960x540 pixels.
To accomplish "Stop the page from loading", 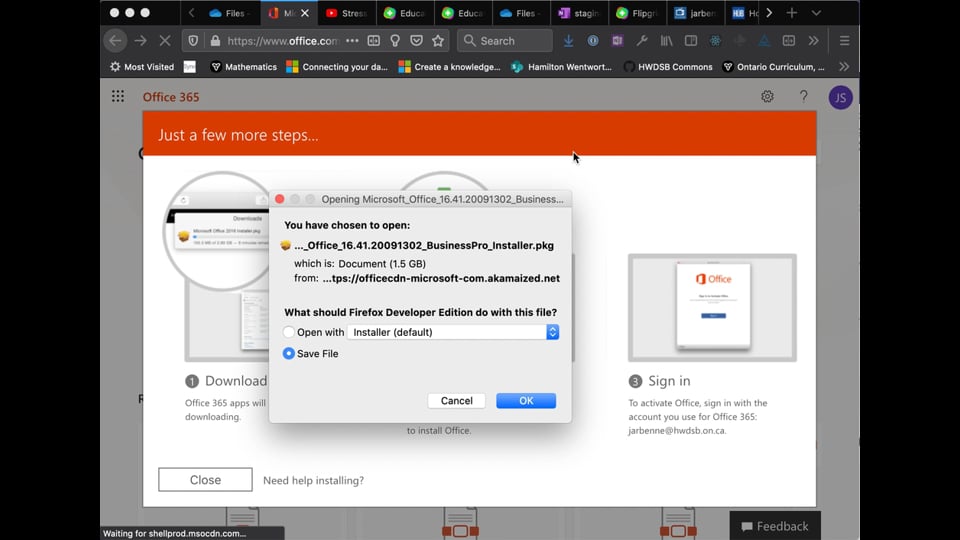I will pyautogui.click(x=165, y=41).
